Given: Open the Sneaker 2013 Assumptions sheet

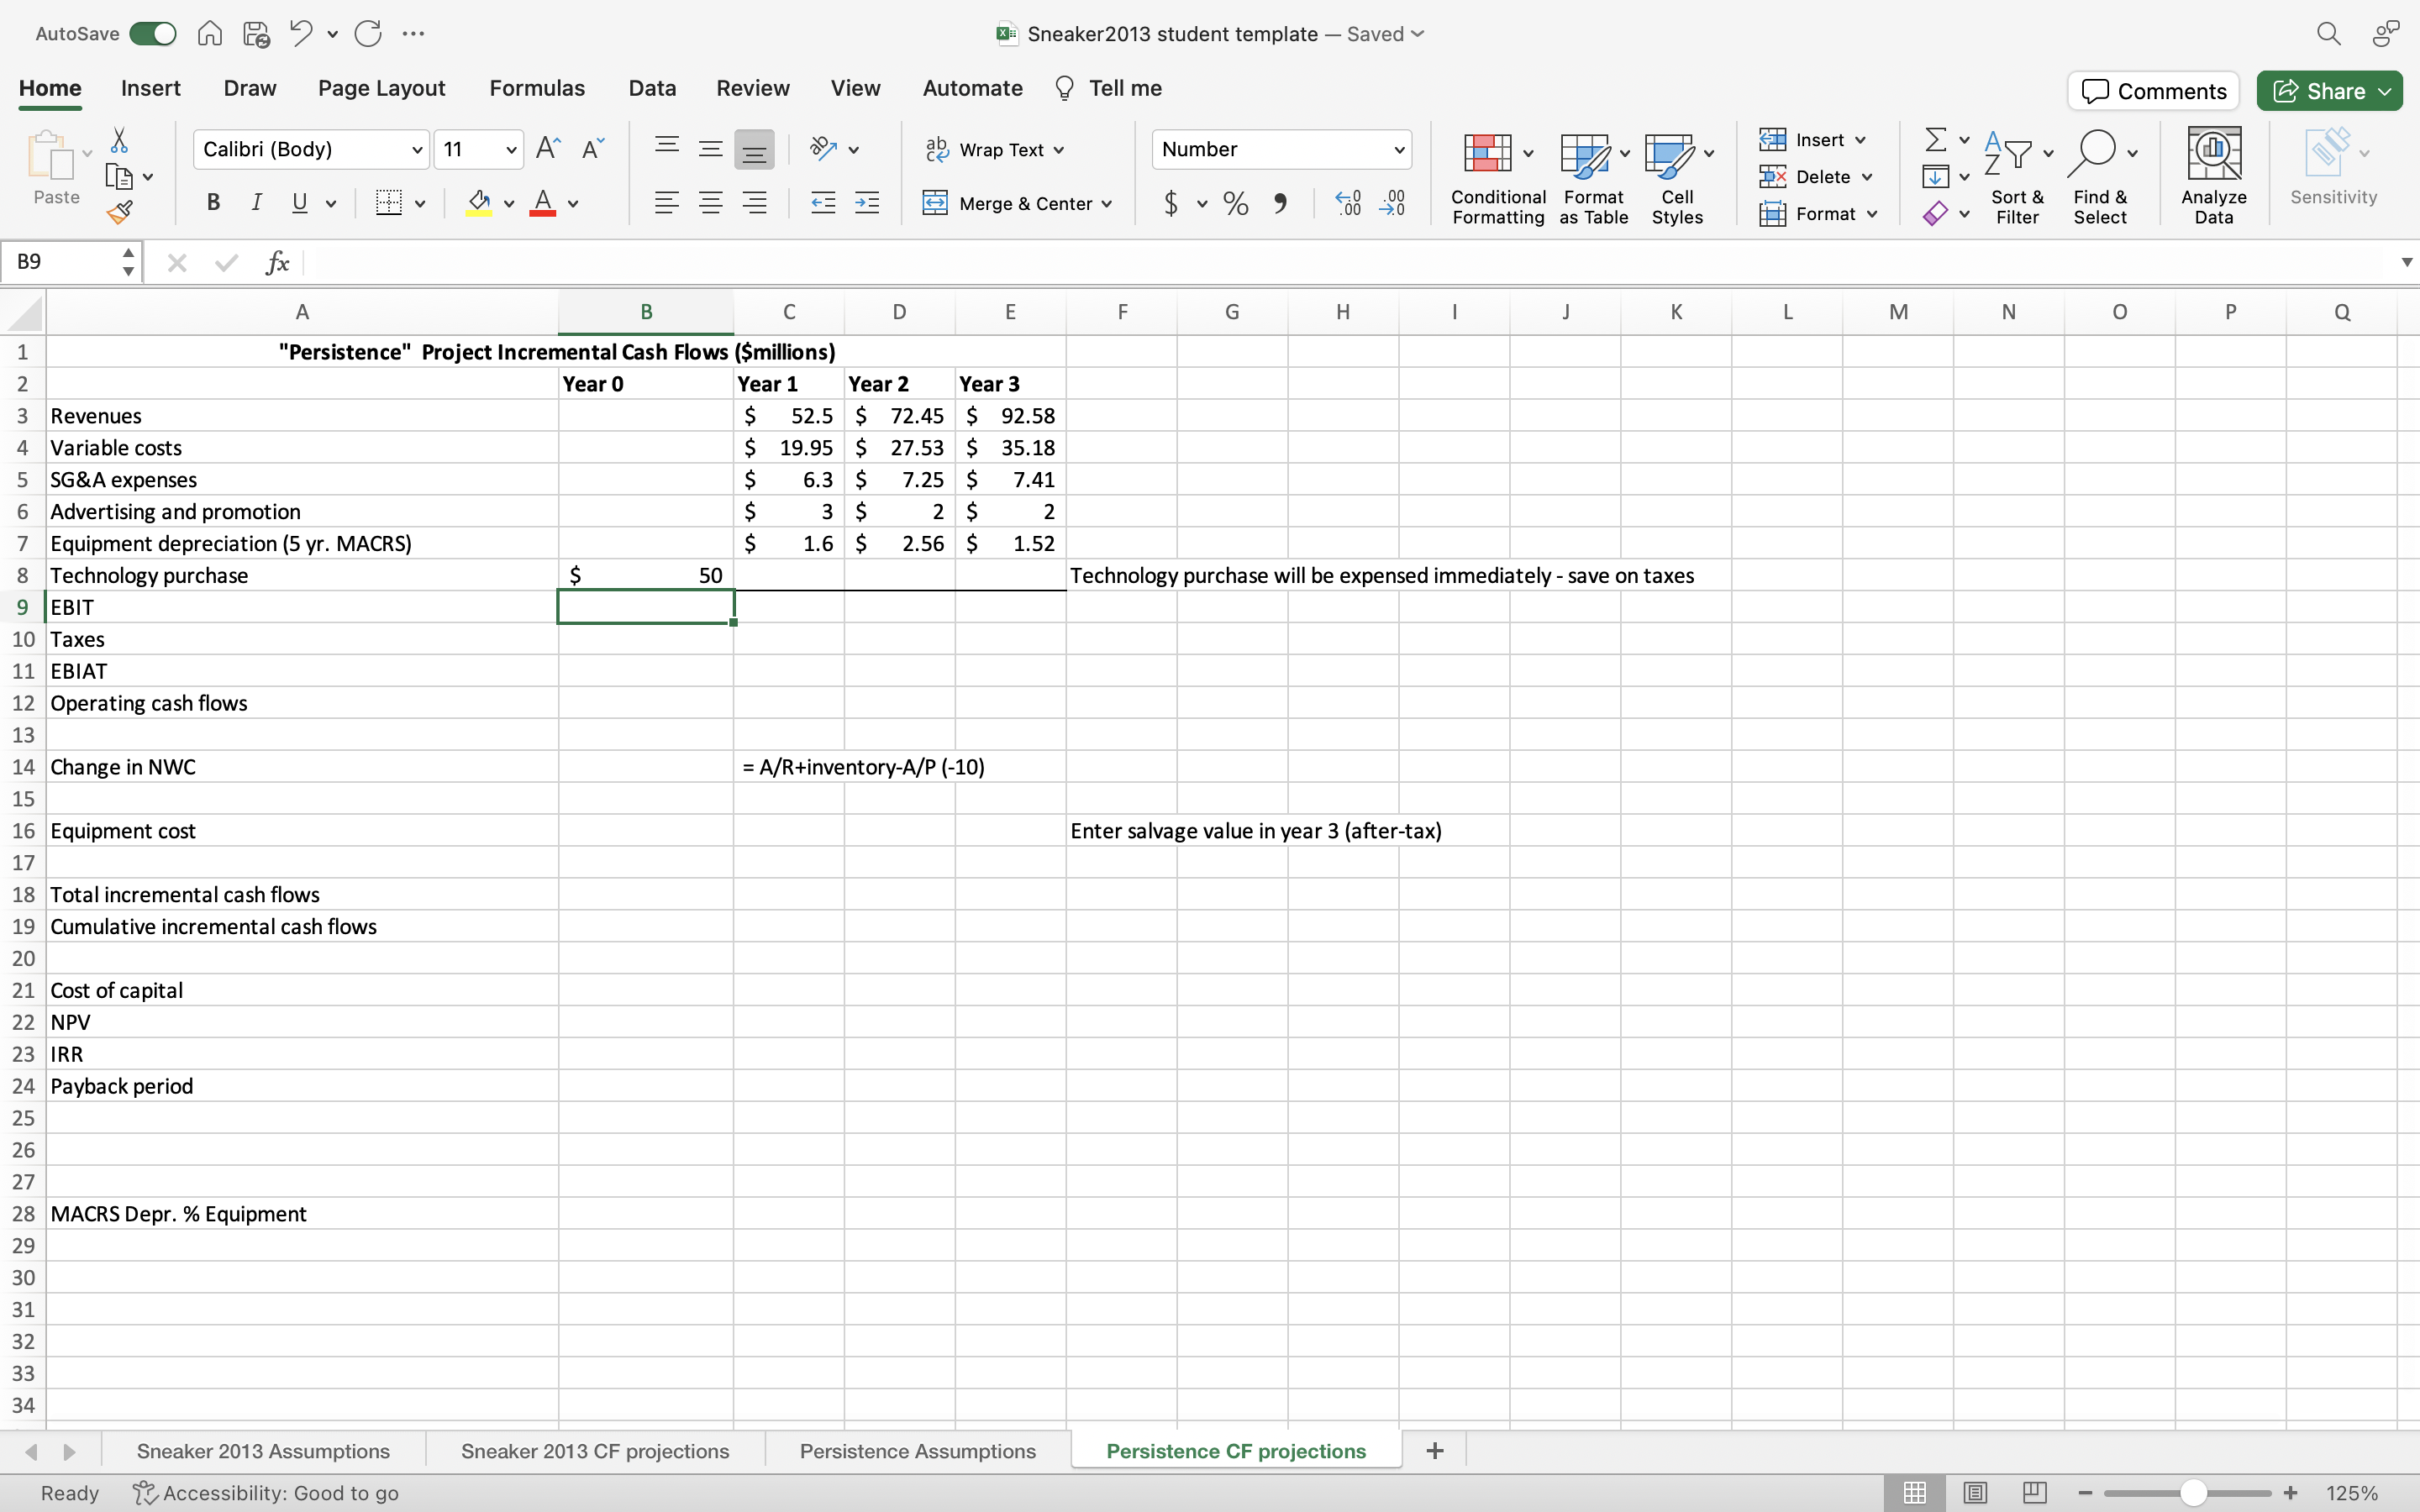Looking at the screenshot, I should pyautogui.click(x=262, y=1450).
